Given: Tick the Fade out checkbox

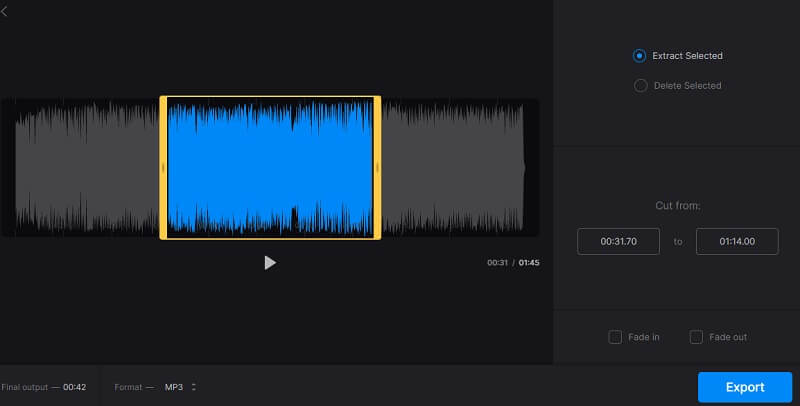Looking at the screenshot, I should [x=696, y=337].
